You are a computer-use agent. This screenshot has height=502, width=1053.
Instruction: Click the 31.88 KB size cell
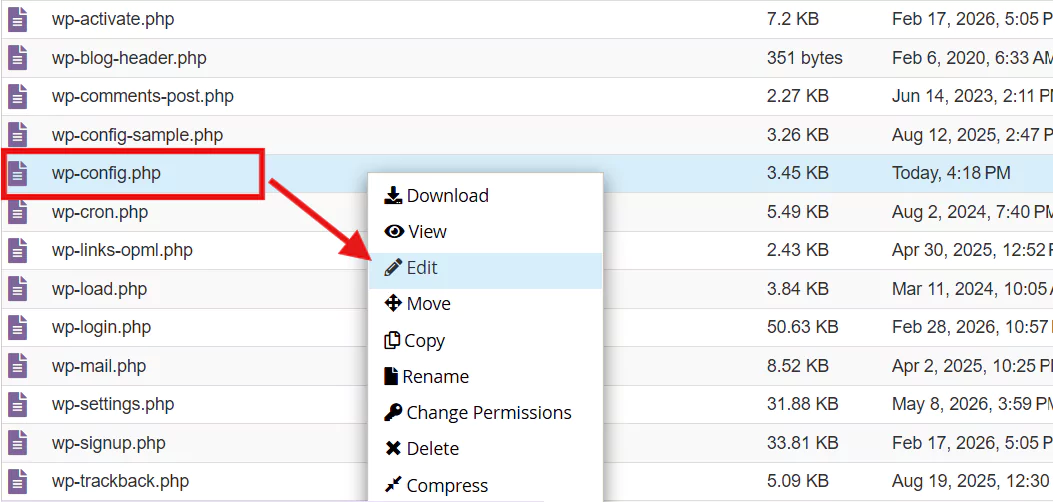tap(803, 405)
